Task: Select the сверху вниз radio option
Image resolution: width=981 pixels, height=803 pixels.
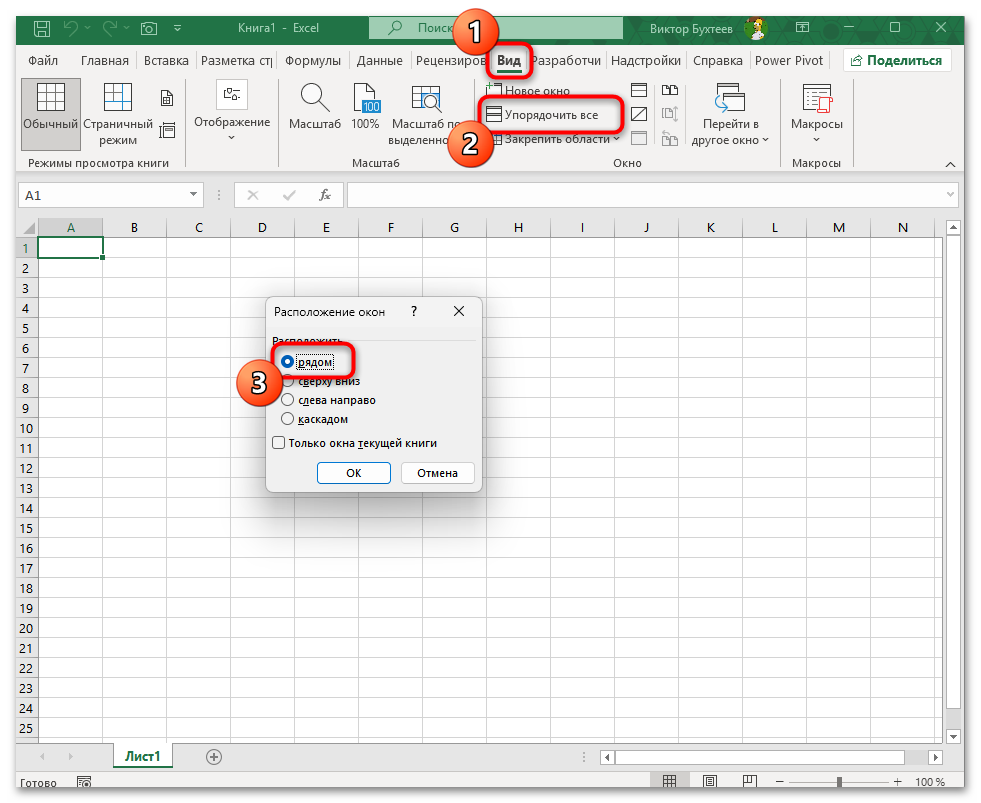Action: tap(288, 380)
